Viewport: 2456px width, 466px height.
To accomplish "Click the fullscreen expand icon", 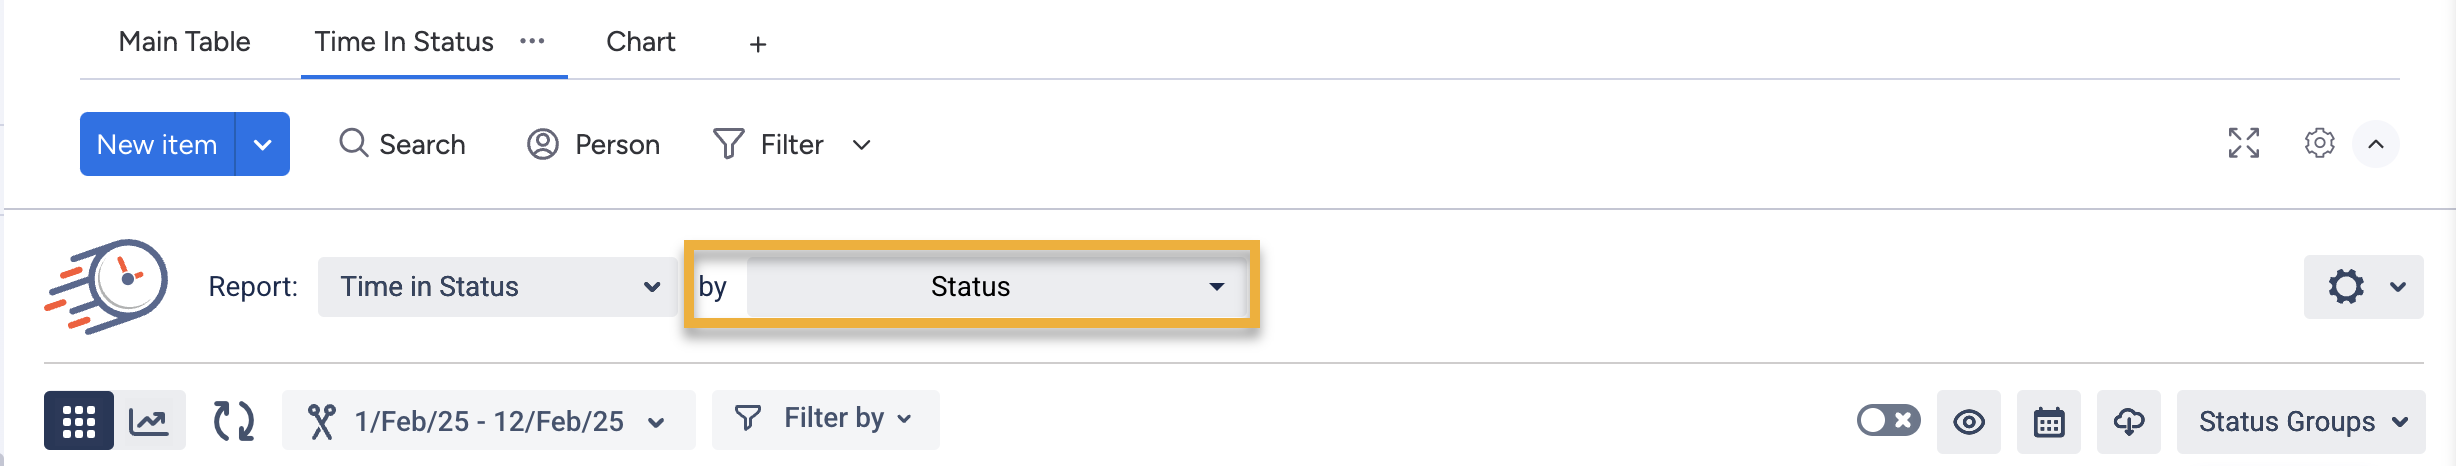I will click(2243, 144).
